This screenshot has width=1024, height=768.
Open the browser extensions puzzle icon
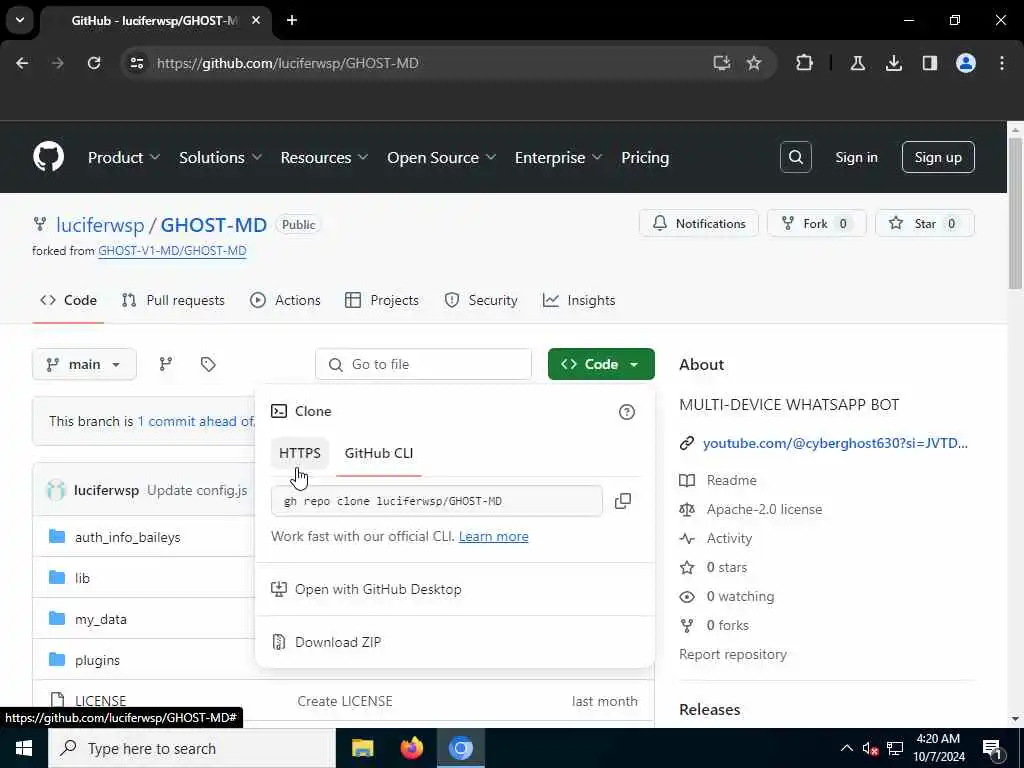(x=805, y=63)
